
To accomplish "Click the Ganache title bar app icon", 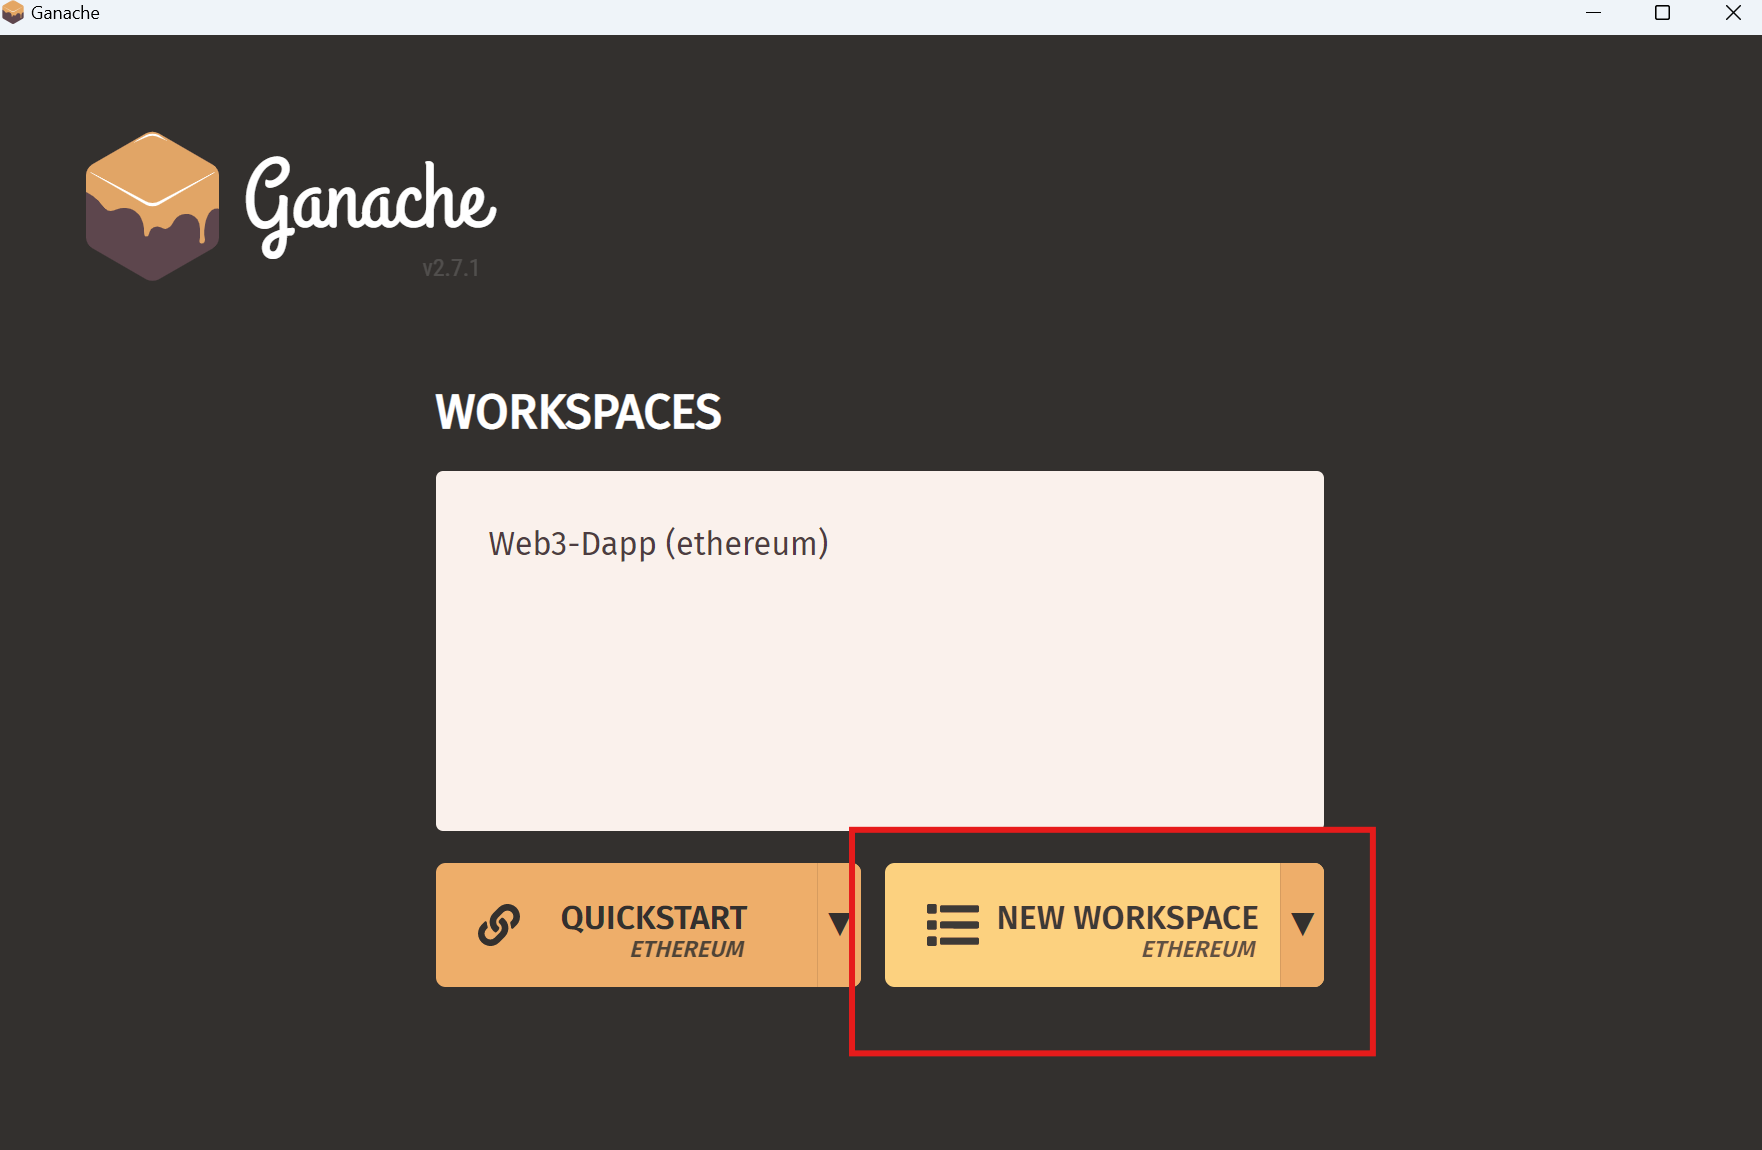I will pyautogui.click(x=13, y=13).
